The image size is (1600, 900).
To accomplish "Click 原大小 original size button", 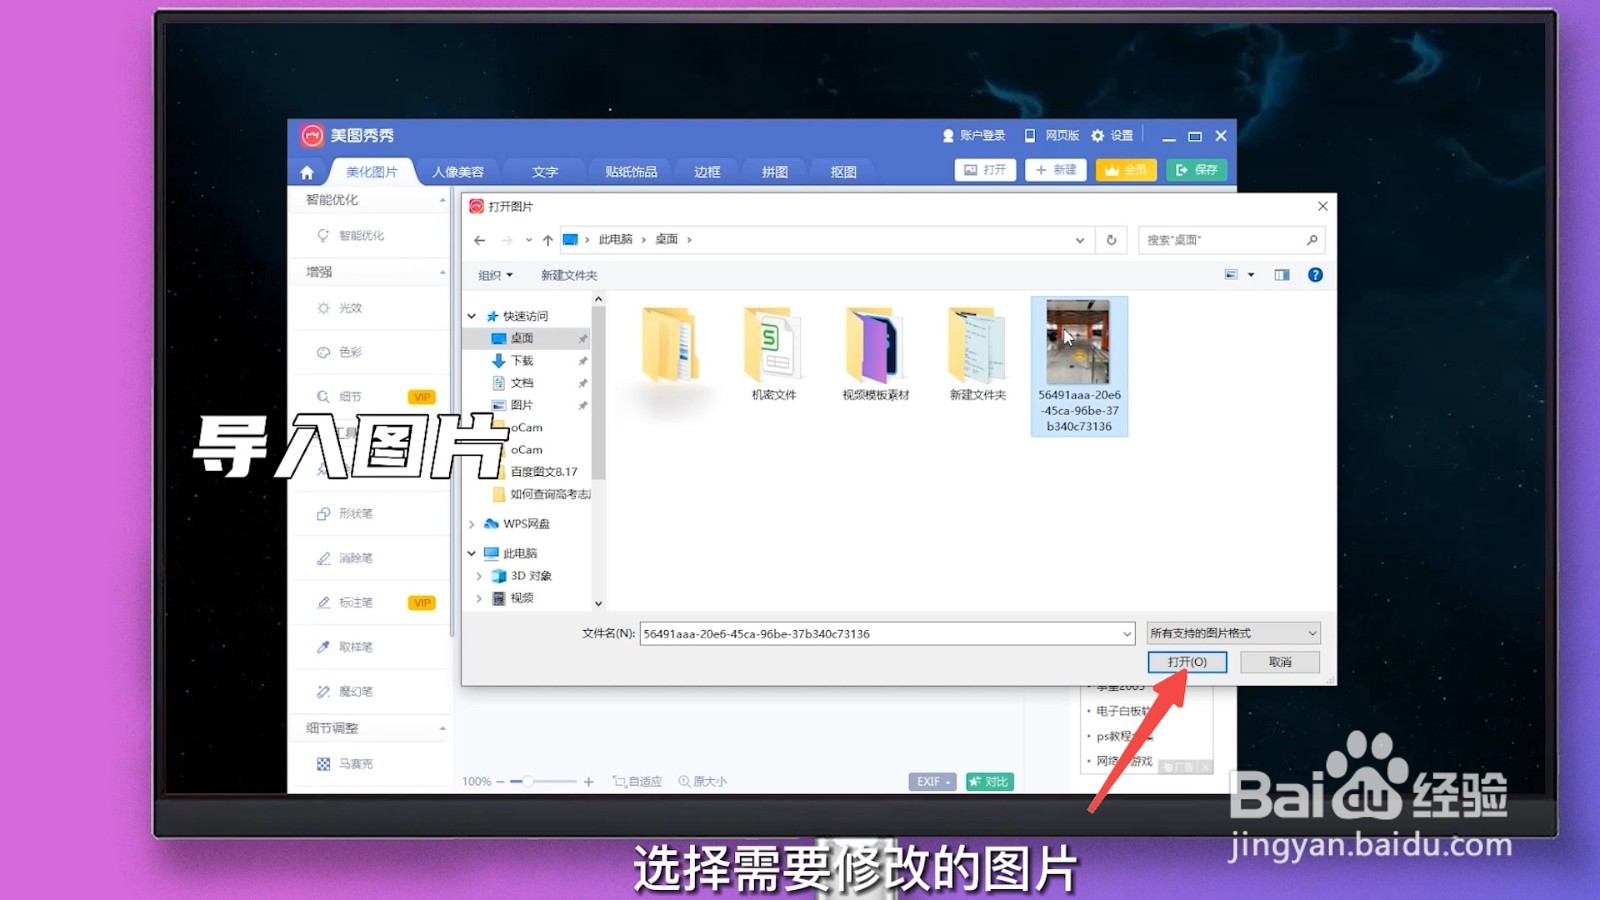I will click(x=703, y=782).
